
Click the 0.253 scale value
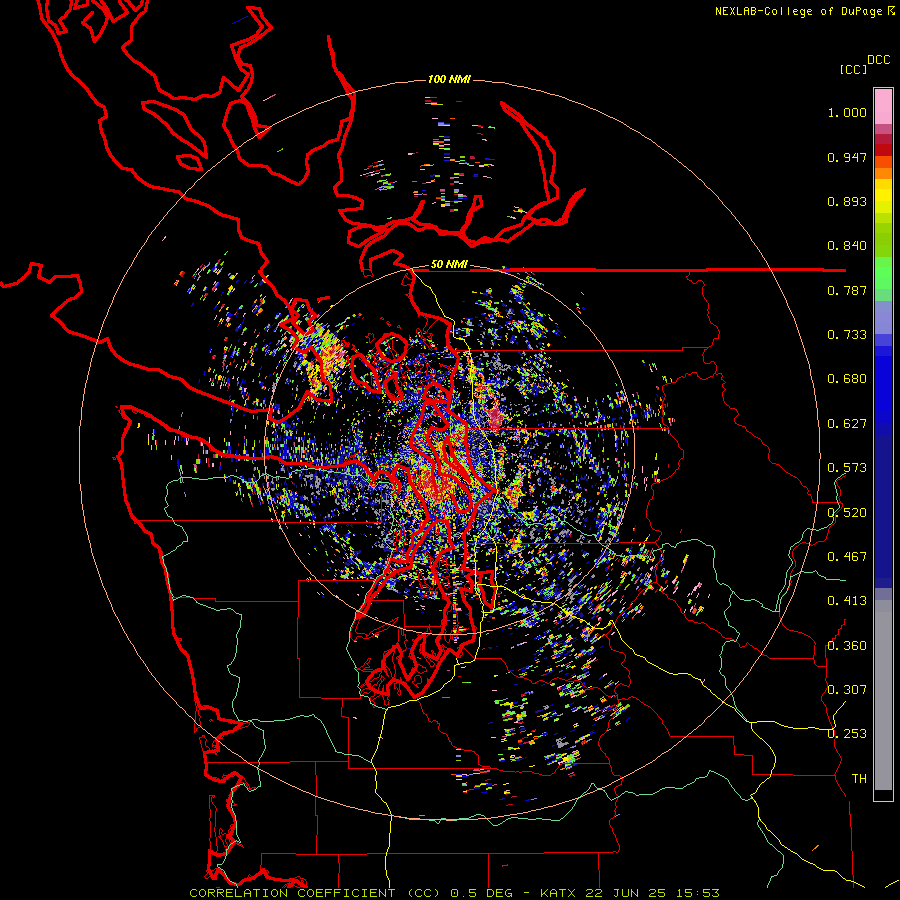[x=847, y=734]
